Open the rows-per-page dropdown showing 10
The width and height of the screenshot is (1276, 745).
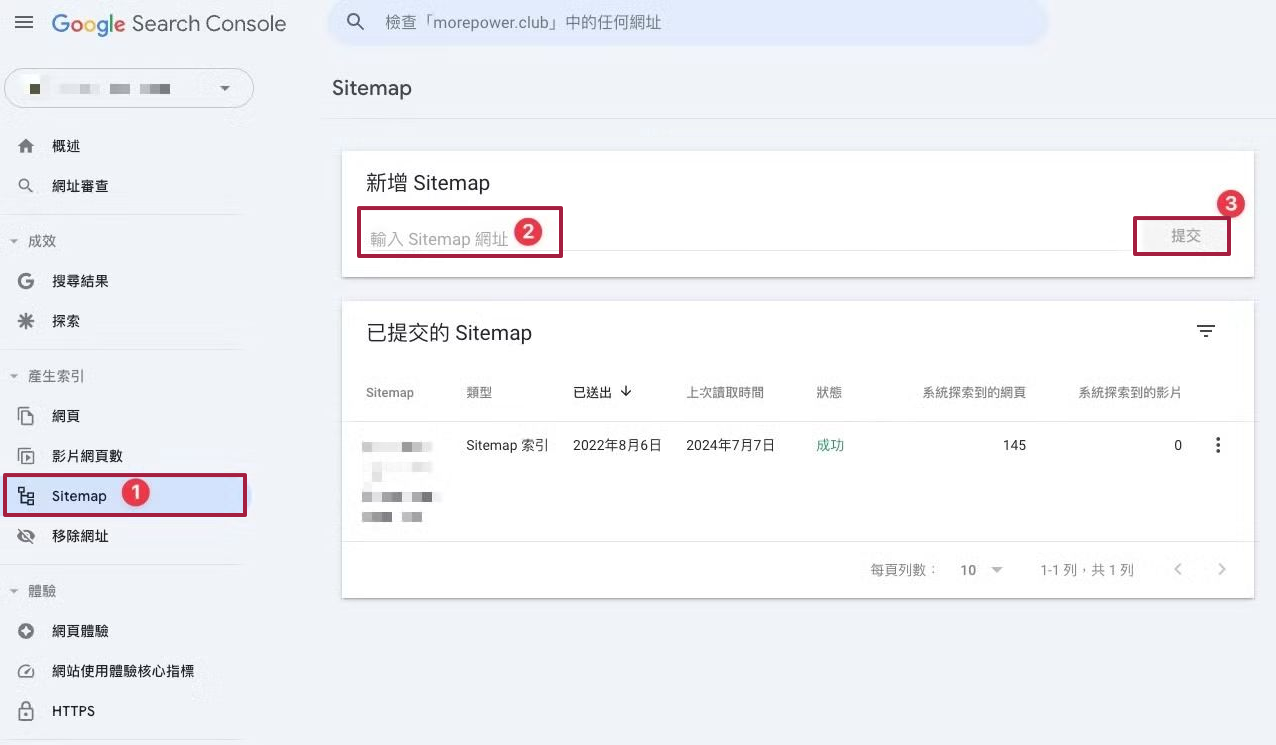(981, 570)
